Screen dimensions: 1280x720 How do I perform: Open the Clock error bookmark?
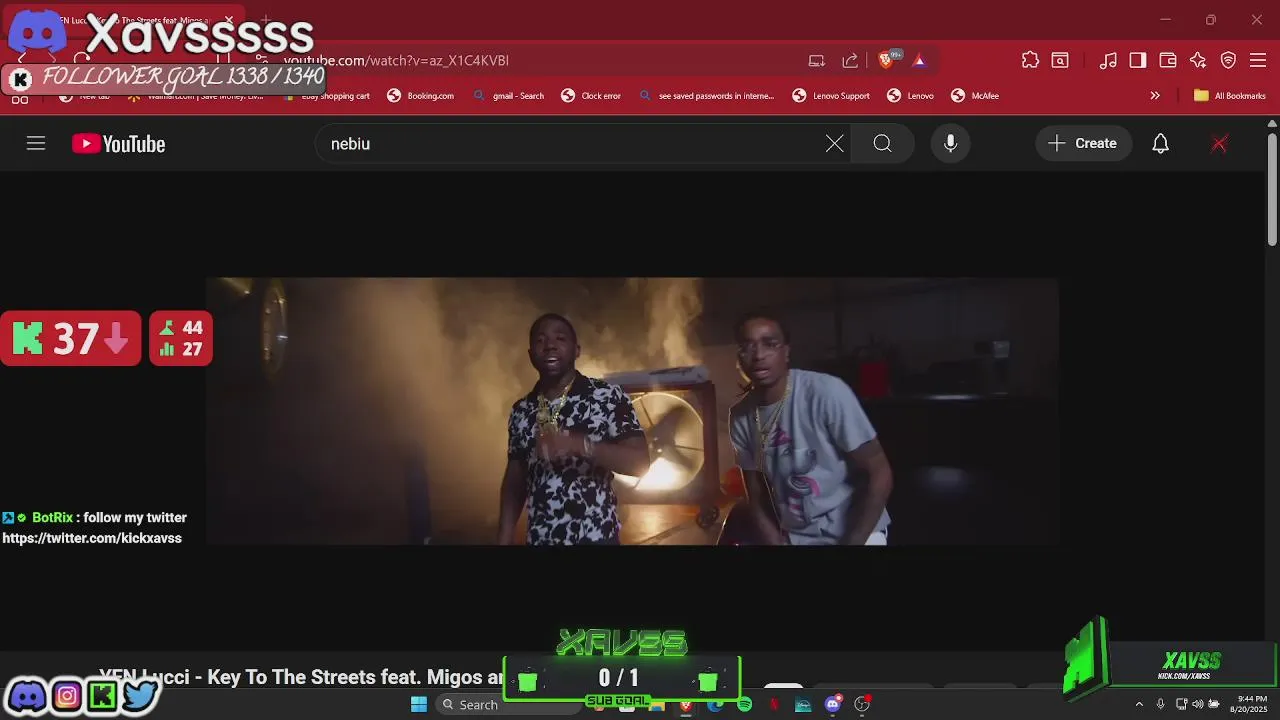pyautogui.click(x=591, y=96)
